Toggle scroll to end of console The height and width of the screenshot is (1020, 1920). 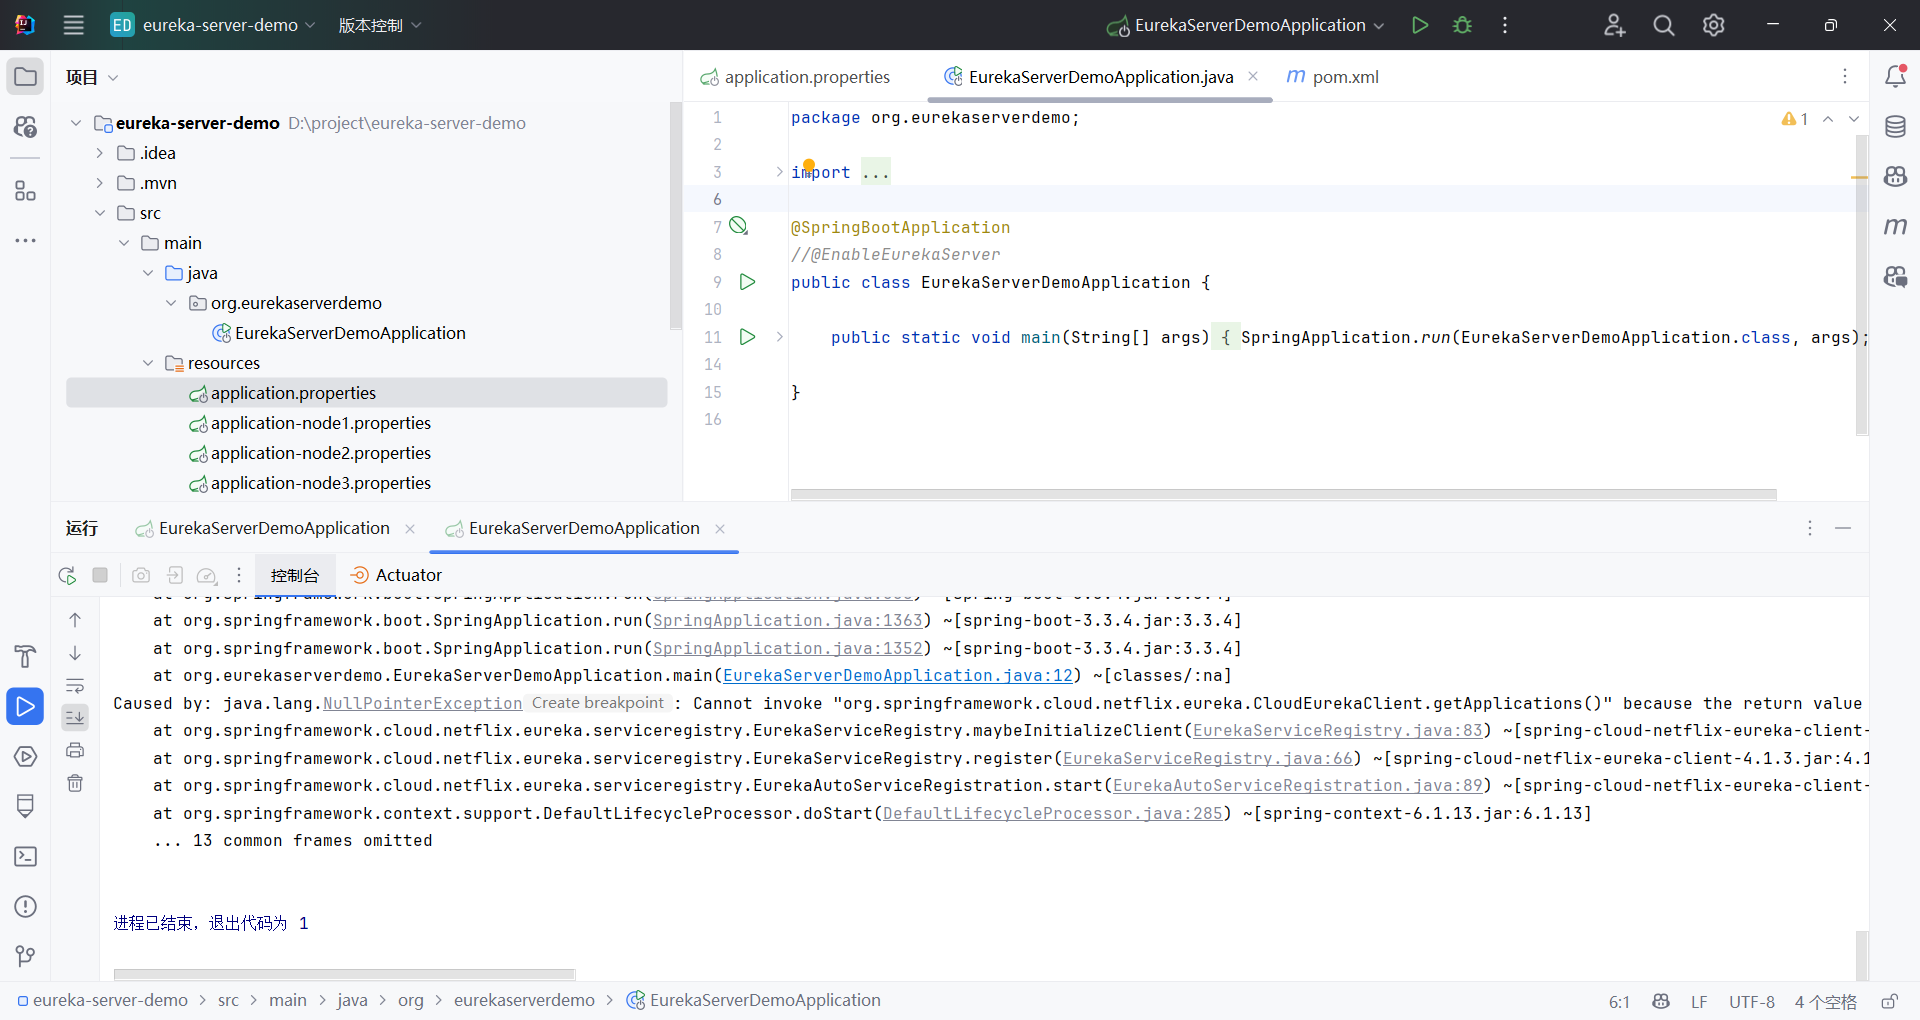(x=75, y=717)
